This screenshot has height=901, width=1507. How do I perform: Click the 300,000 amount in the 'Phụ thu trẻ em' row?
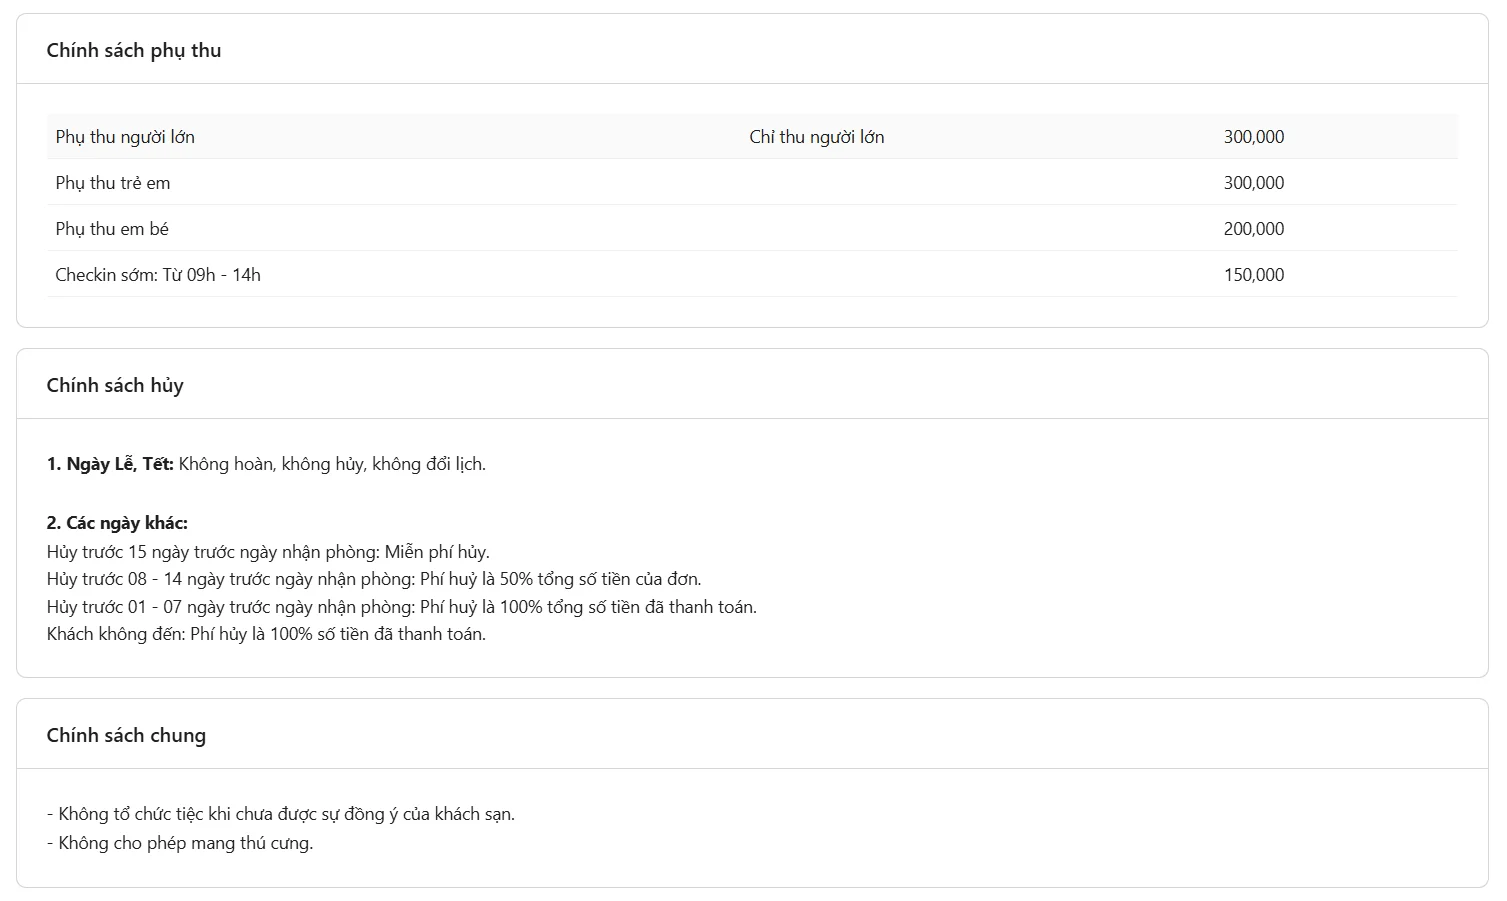(1253, 183)
